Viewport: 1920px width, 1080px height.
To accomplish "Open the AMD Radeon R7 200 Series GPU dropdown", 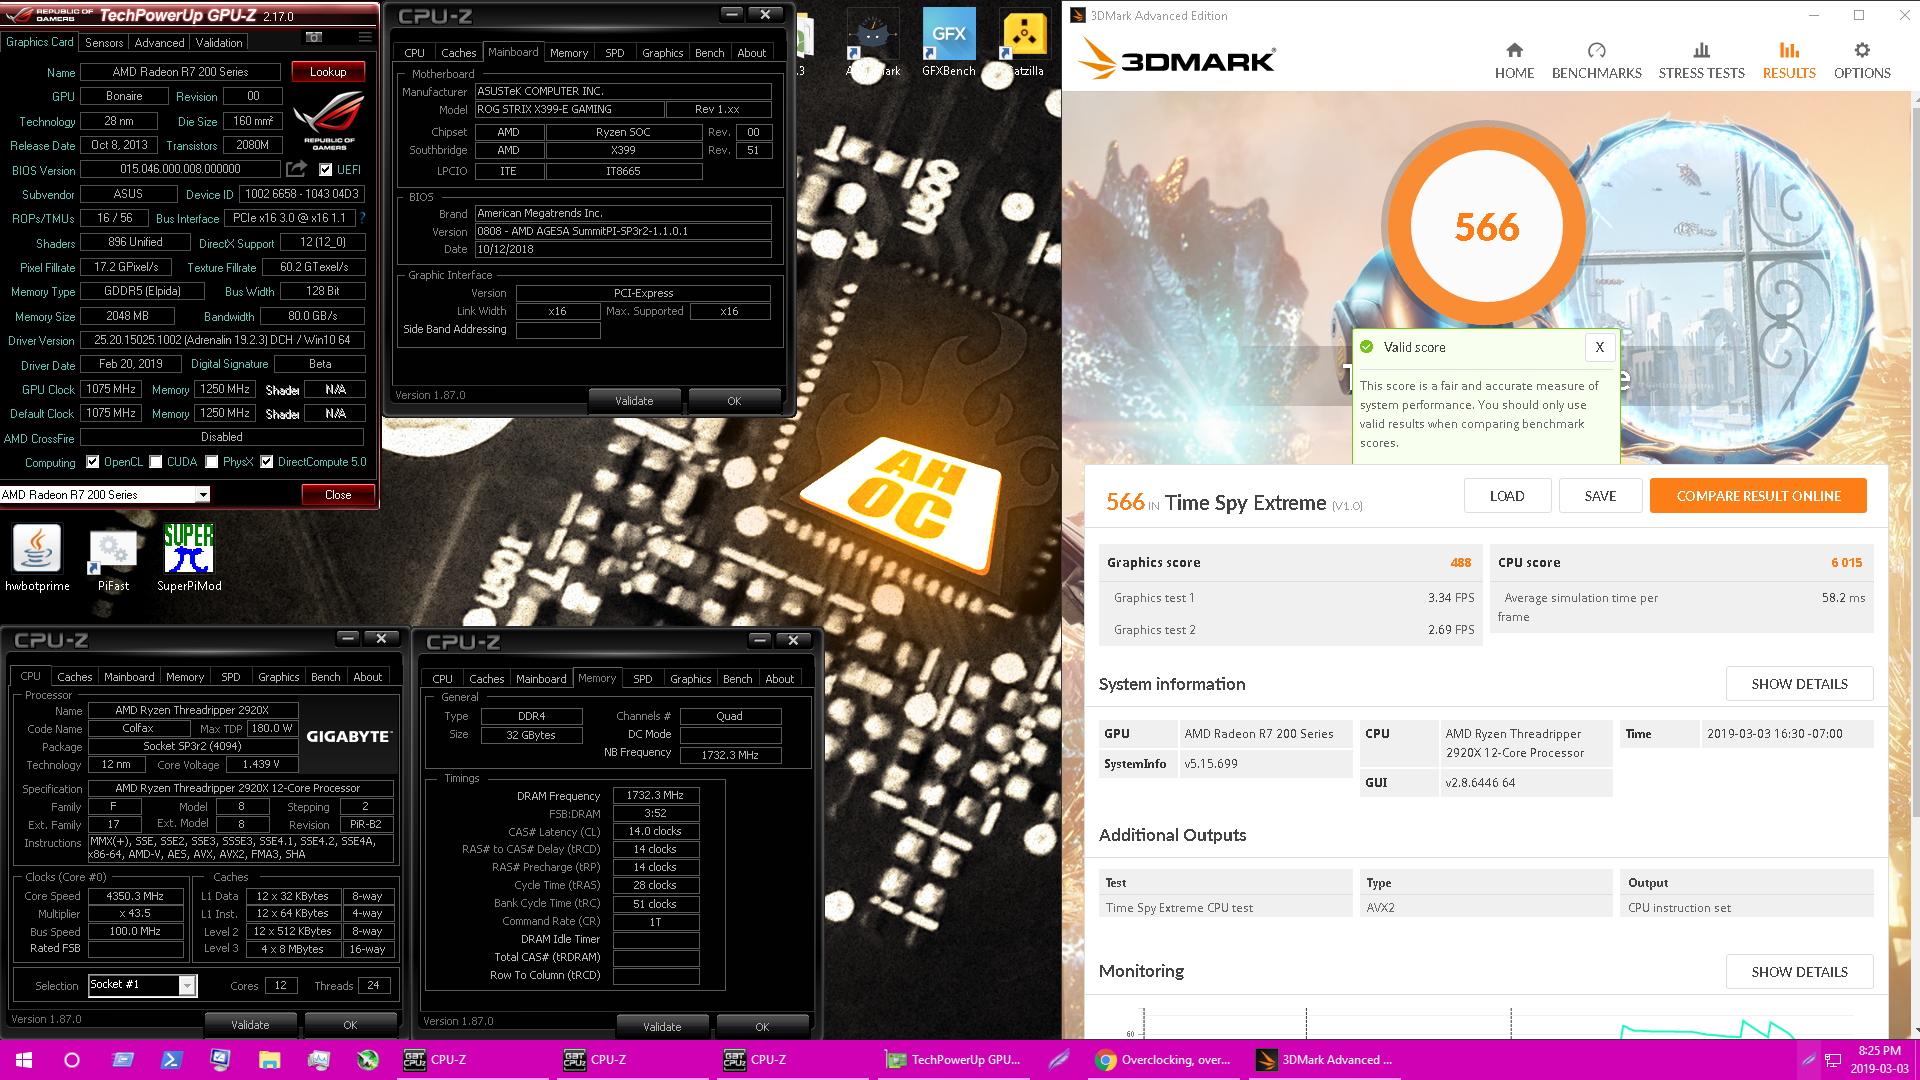I will pyautogui.click(x=105, y=495).
